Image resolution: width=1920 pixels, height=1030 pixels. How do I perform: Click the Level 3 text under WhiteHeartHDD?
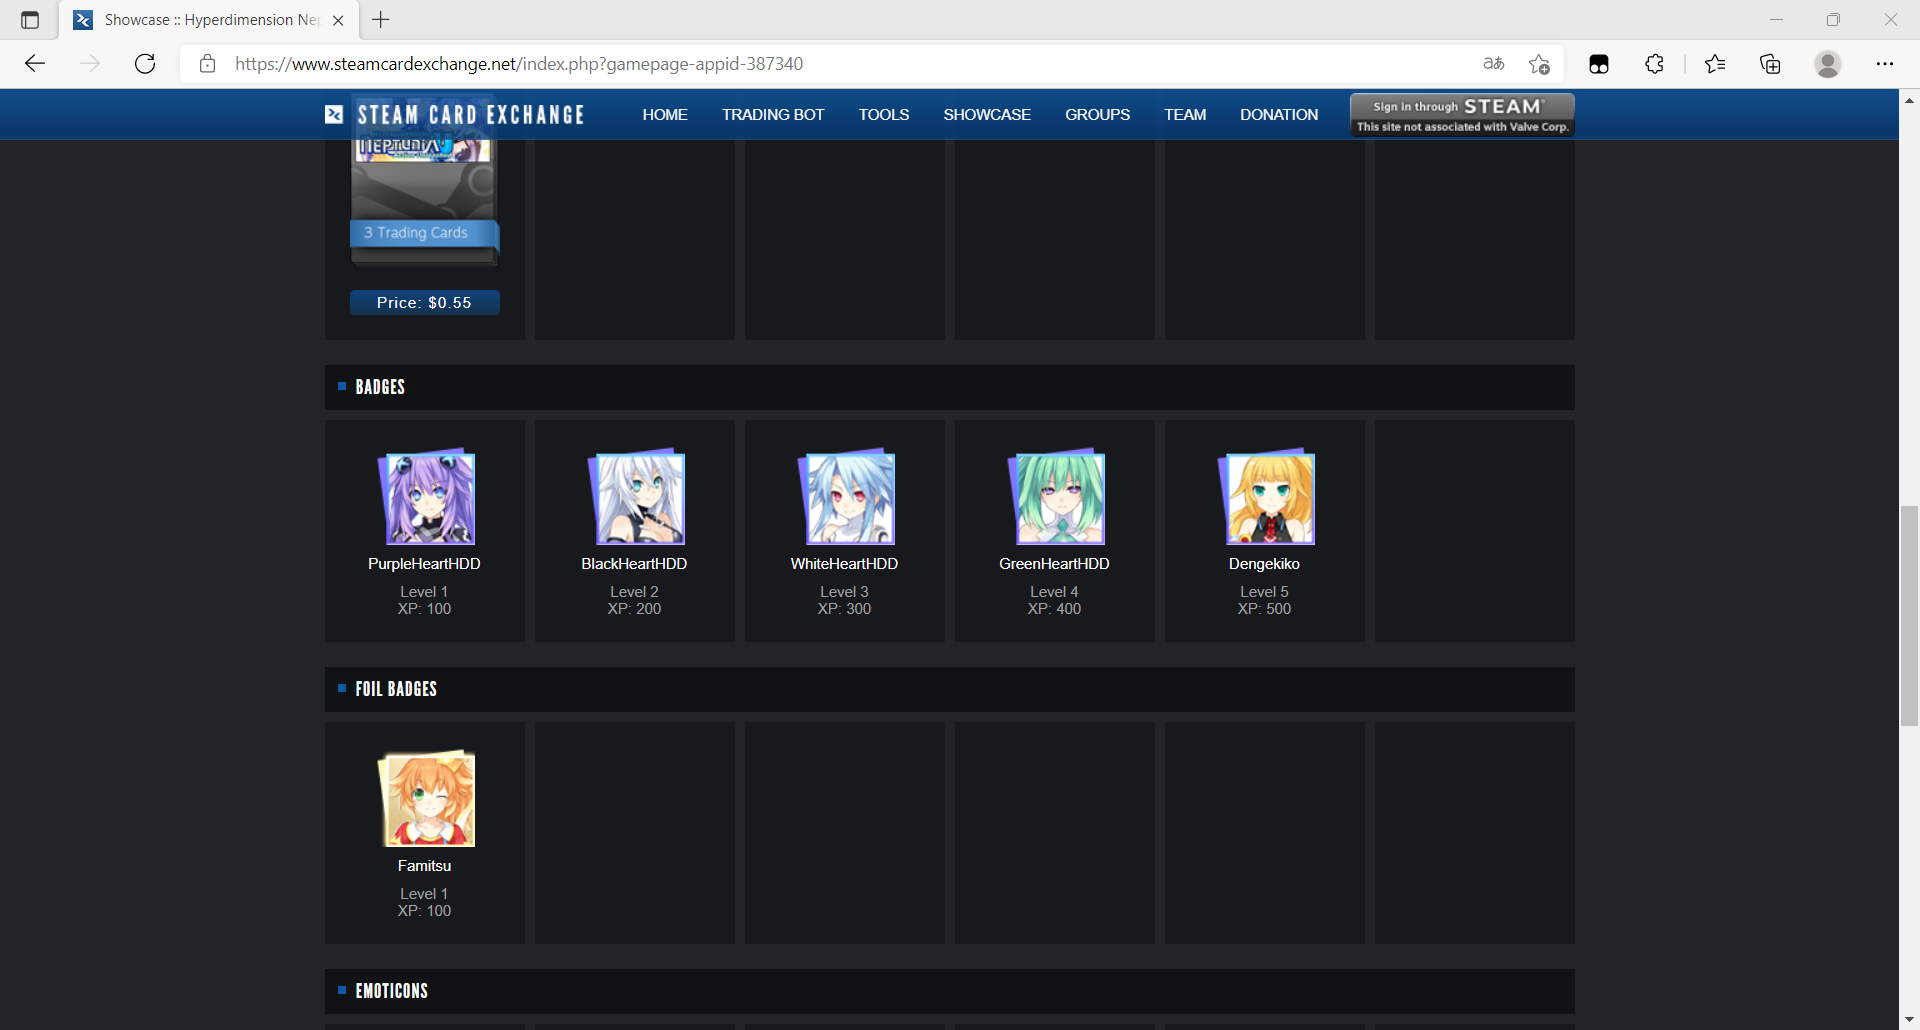(844, 592)
